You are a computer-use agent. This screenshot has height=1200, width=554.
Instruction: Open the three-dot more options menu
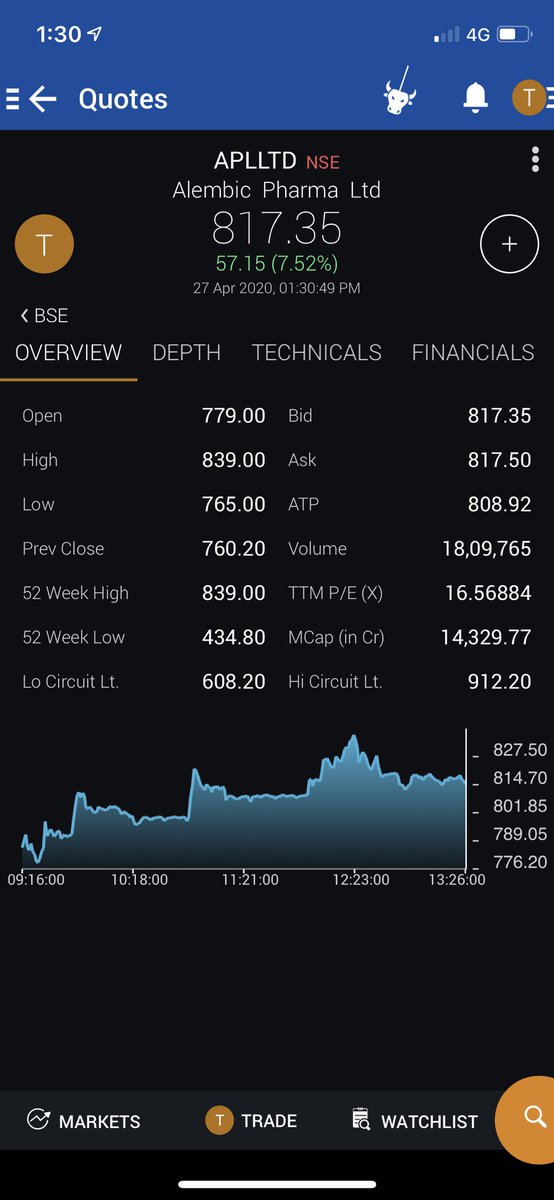[536, 160]
